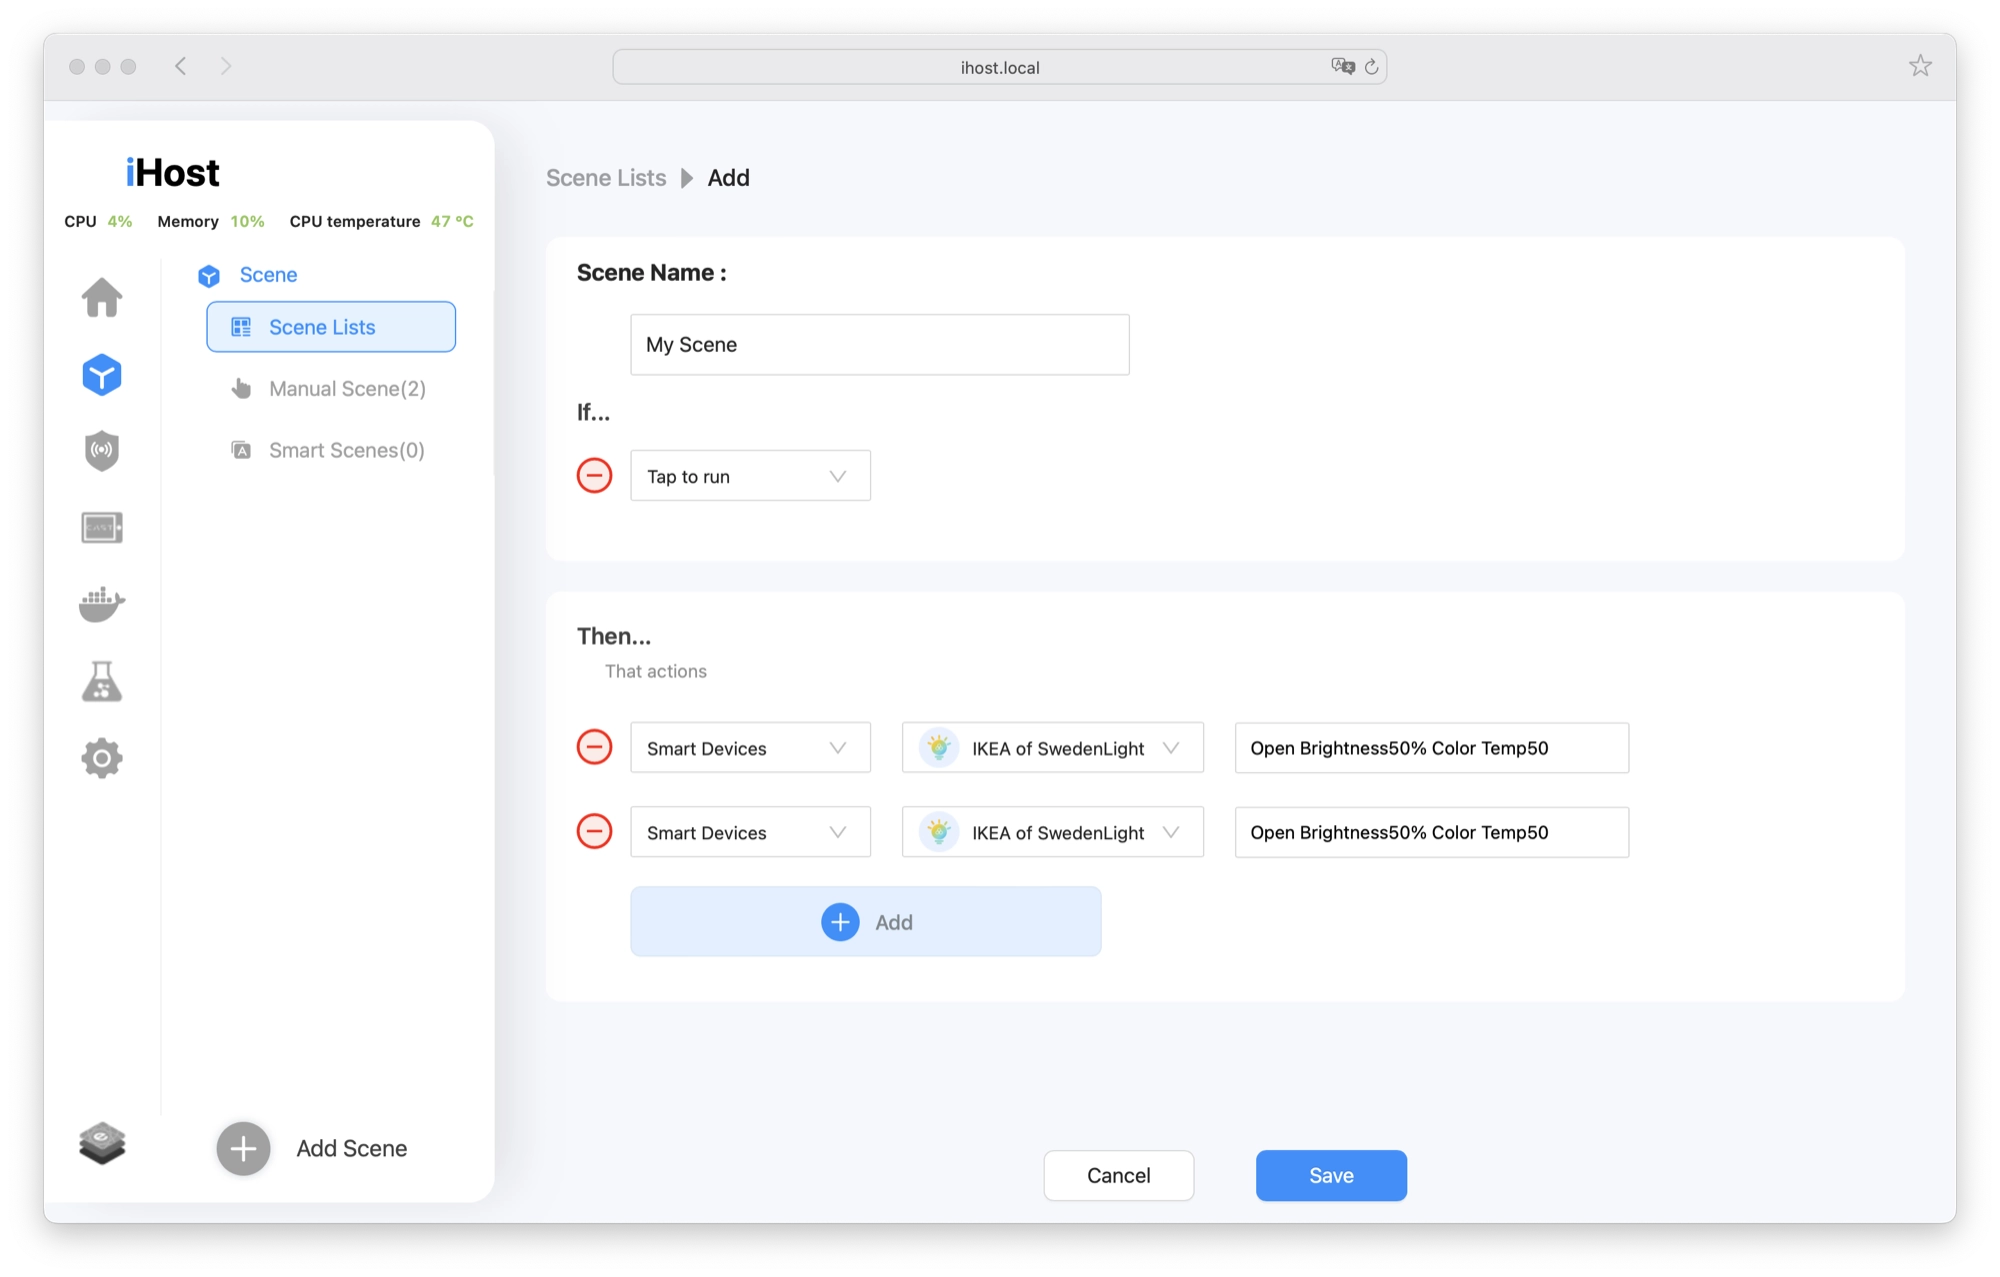Remove the Tap to run condition

point(594,475)
